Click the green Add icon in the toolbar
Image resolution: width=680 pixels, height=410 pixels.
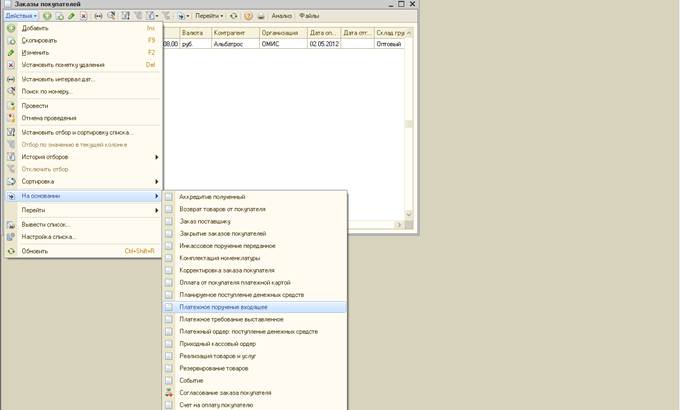[x=47, y=16]
